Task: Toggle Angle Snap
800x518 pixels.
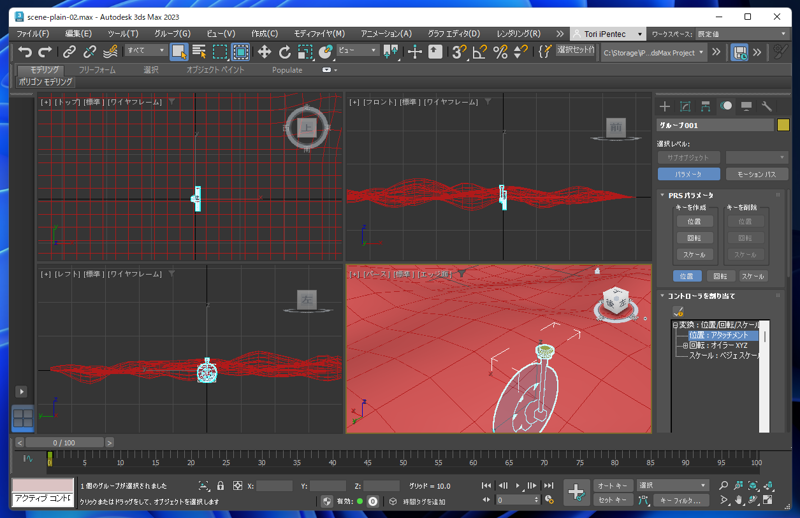Action: (480, 52)
